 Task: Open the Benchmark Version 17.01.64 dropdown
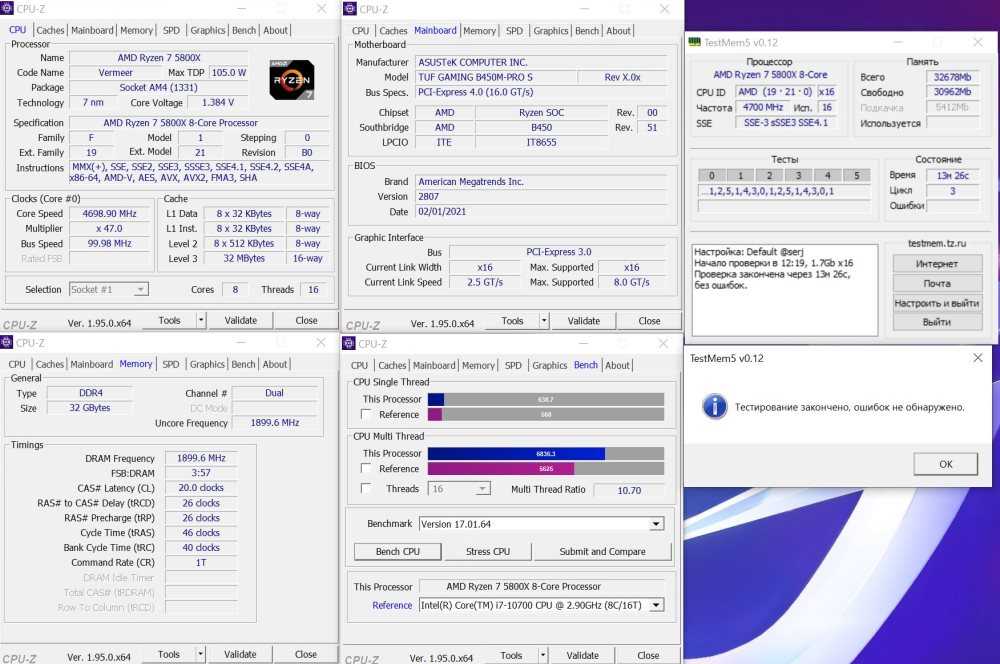click(x=656, y=524)
